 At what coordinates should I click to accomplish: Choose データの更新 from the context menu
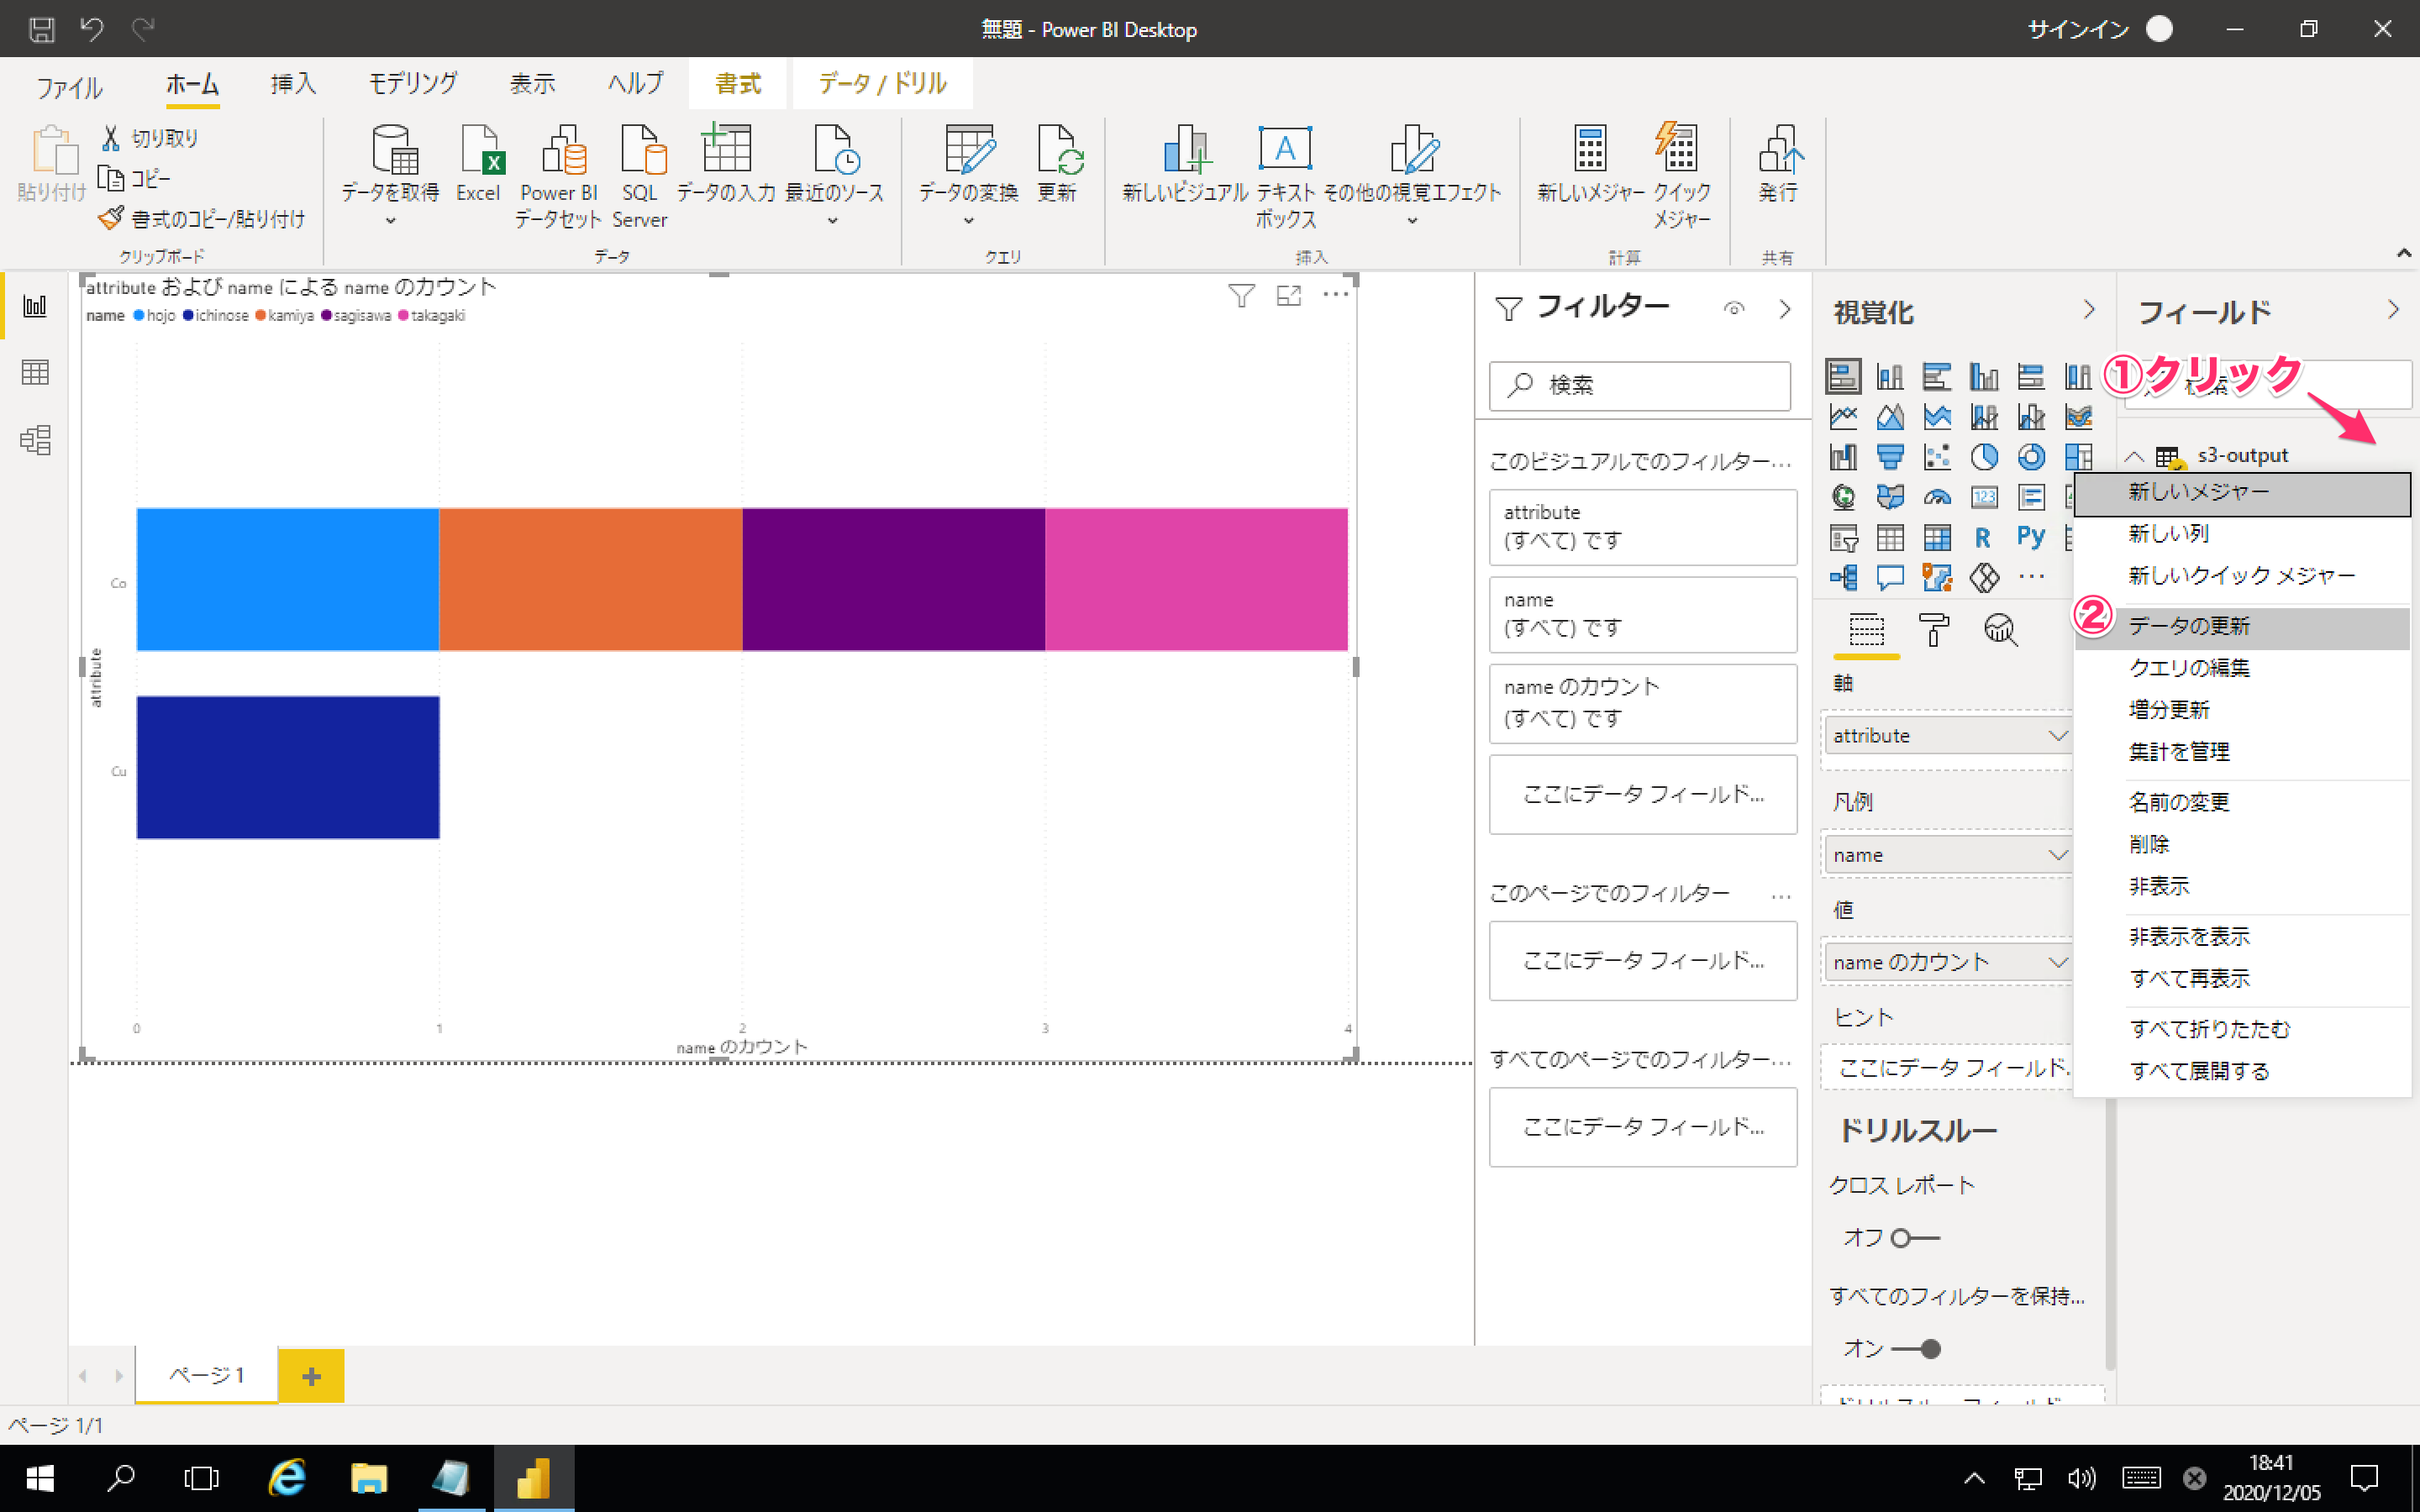click(2189, 626)
